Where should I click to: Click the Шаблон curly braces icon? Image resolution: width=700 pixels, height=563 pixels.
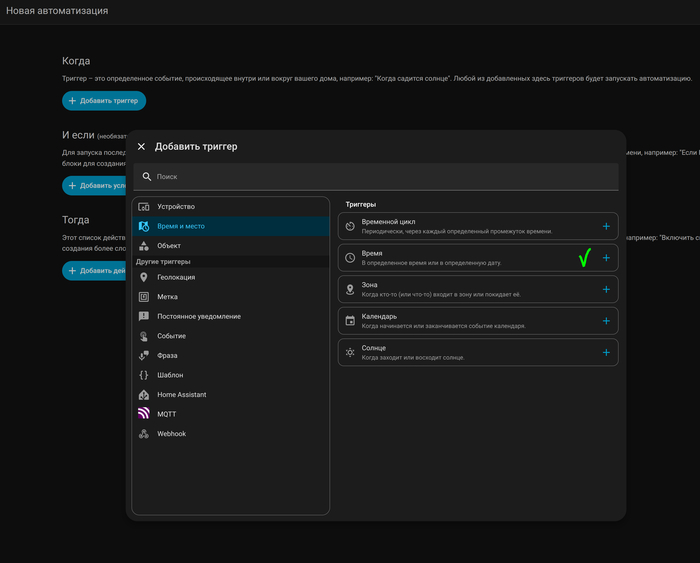click(144, 375)
